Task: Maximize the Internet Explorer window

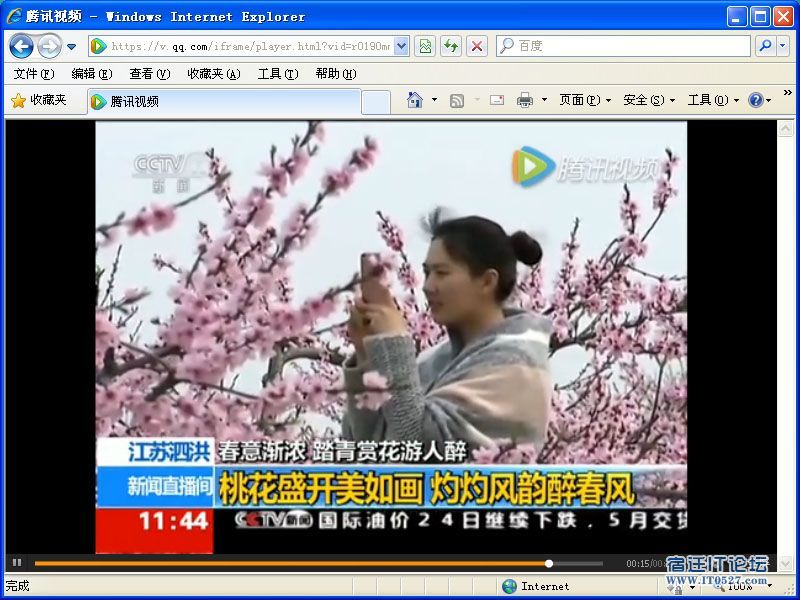Action: (760, 17)
